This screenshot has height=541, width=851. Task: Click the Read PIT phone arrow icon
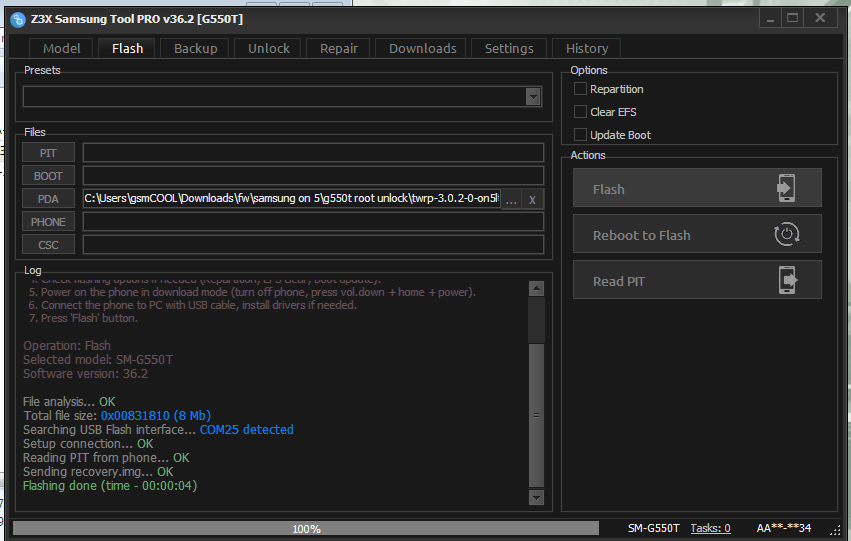(788, 280)
